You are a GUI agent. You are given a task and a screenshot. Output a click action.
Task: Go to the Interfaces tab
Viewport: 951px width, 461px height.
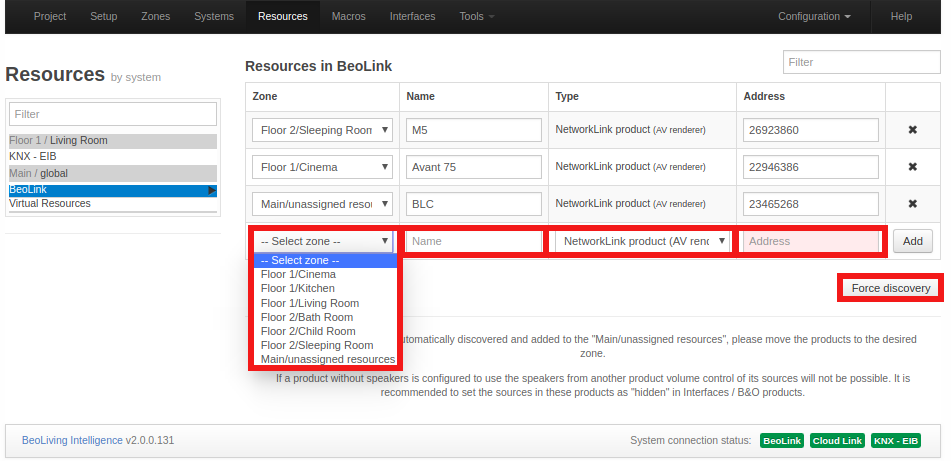click(x=412, y=16)
